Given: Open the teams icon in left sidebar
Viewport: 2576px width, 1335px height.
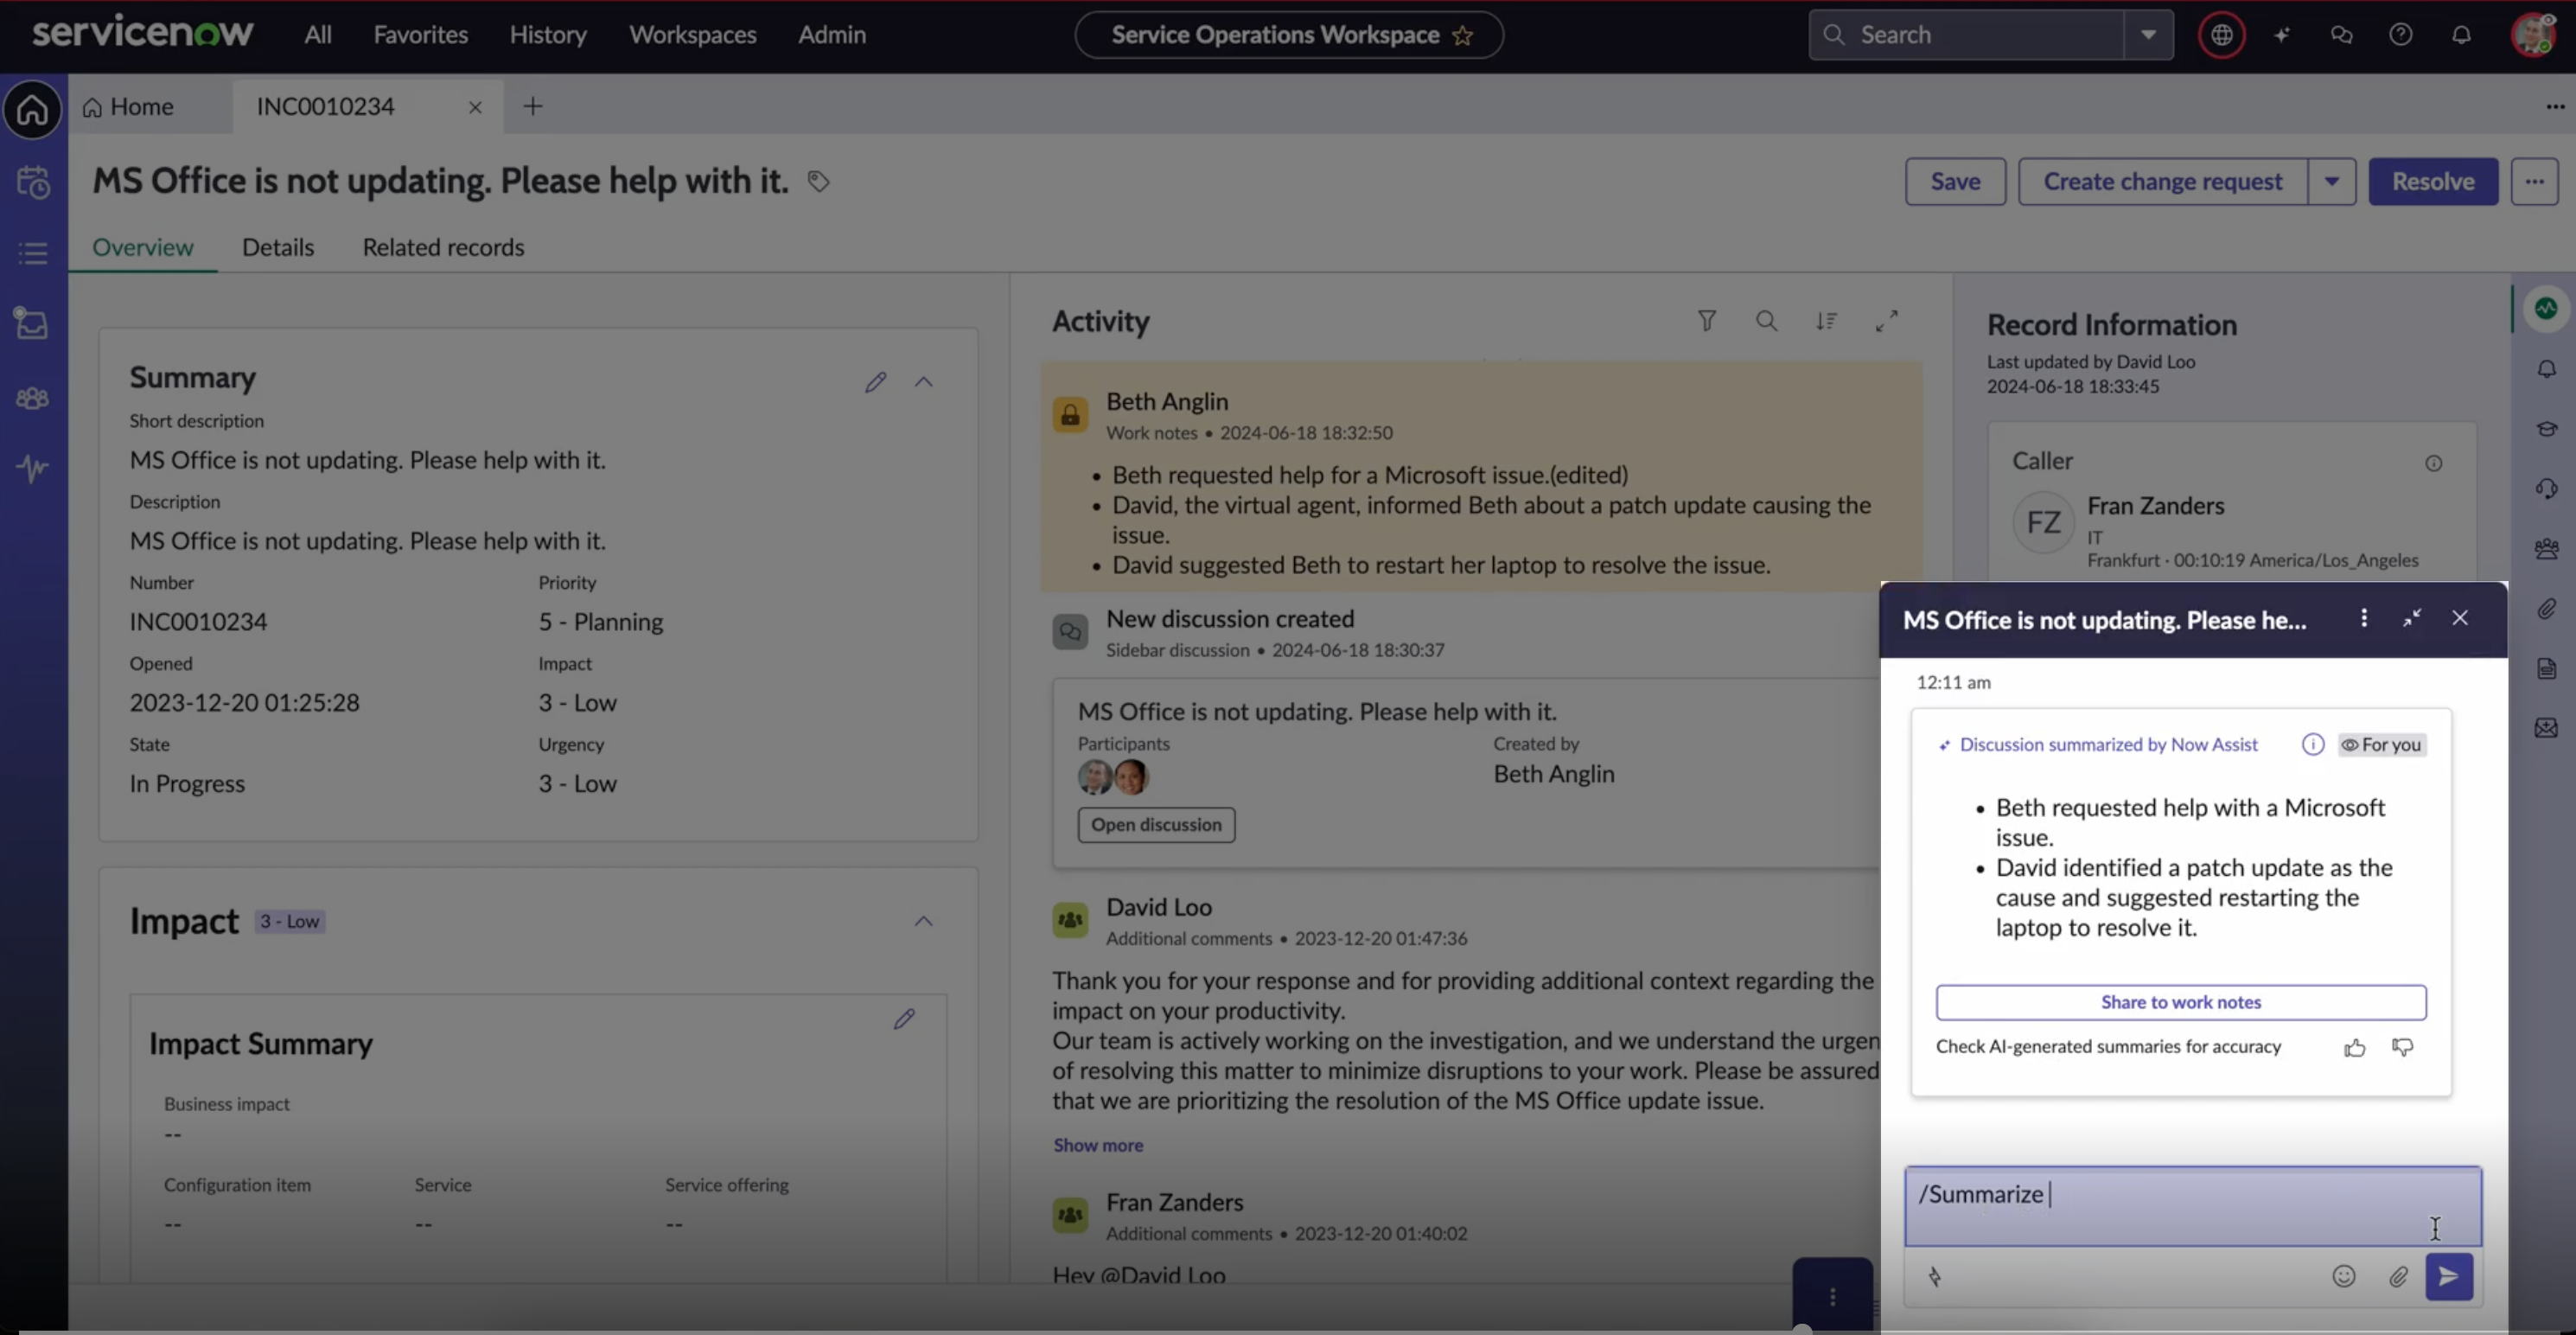Looking at the screenshot, I should [x=33, y=398].
